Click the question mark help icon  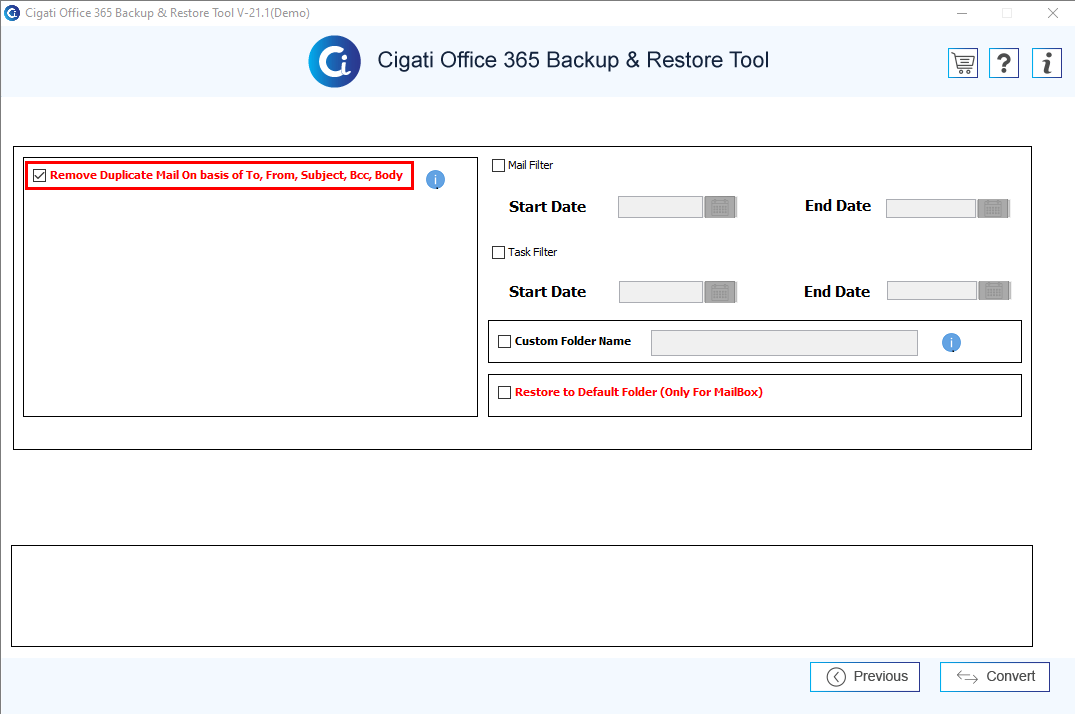point(1004,63)
